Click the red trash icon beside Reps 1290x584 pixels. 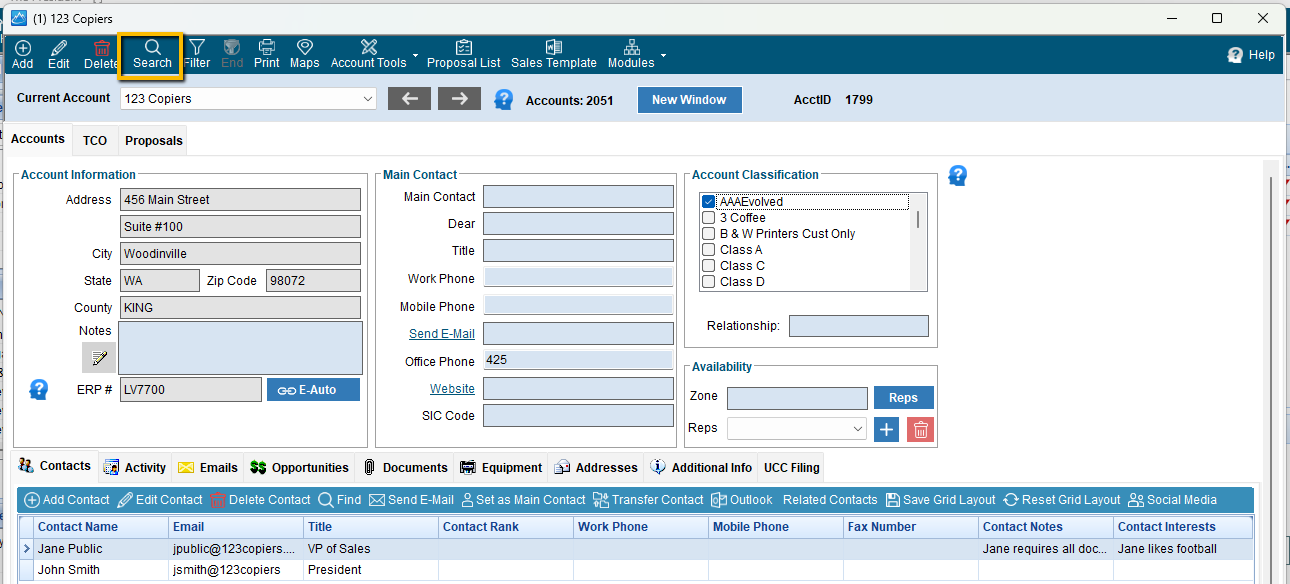pyautogui.click(x=920, y=429)
